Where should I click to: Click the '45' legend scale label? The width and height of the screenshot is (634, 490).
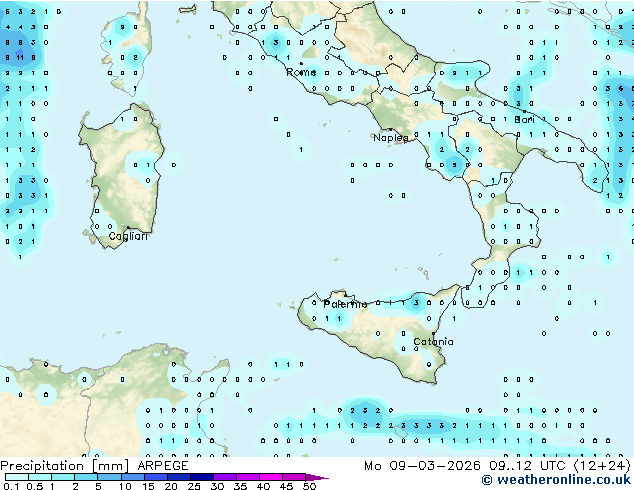click(x=286, y=486)
